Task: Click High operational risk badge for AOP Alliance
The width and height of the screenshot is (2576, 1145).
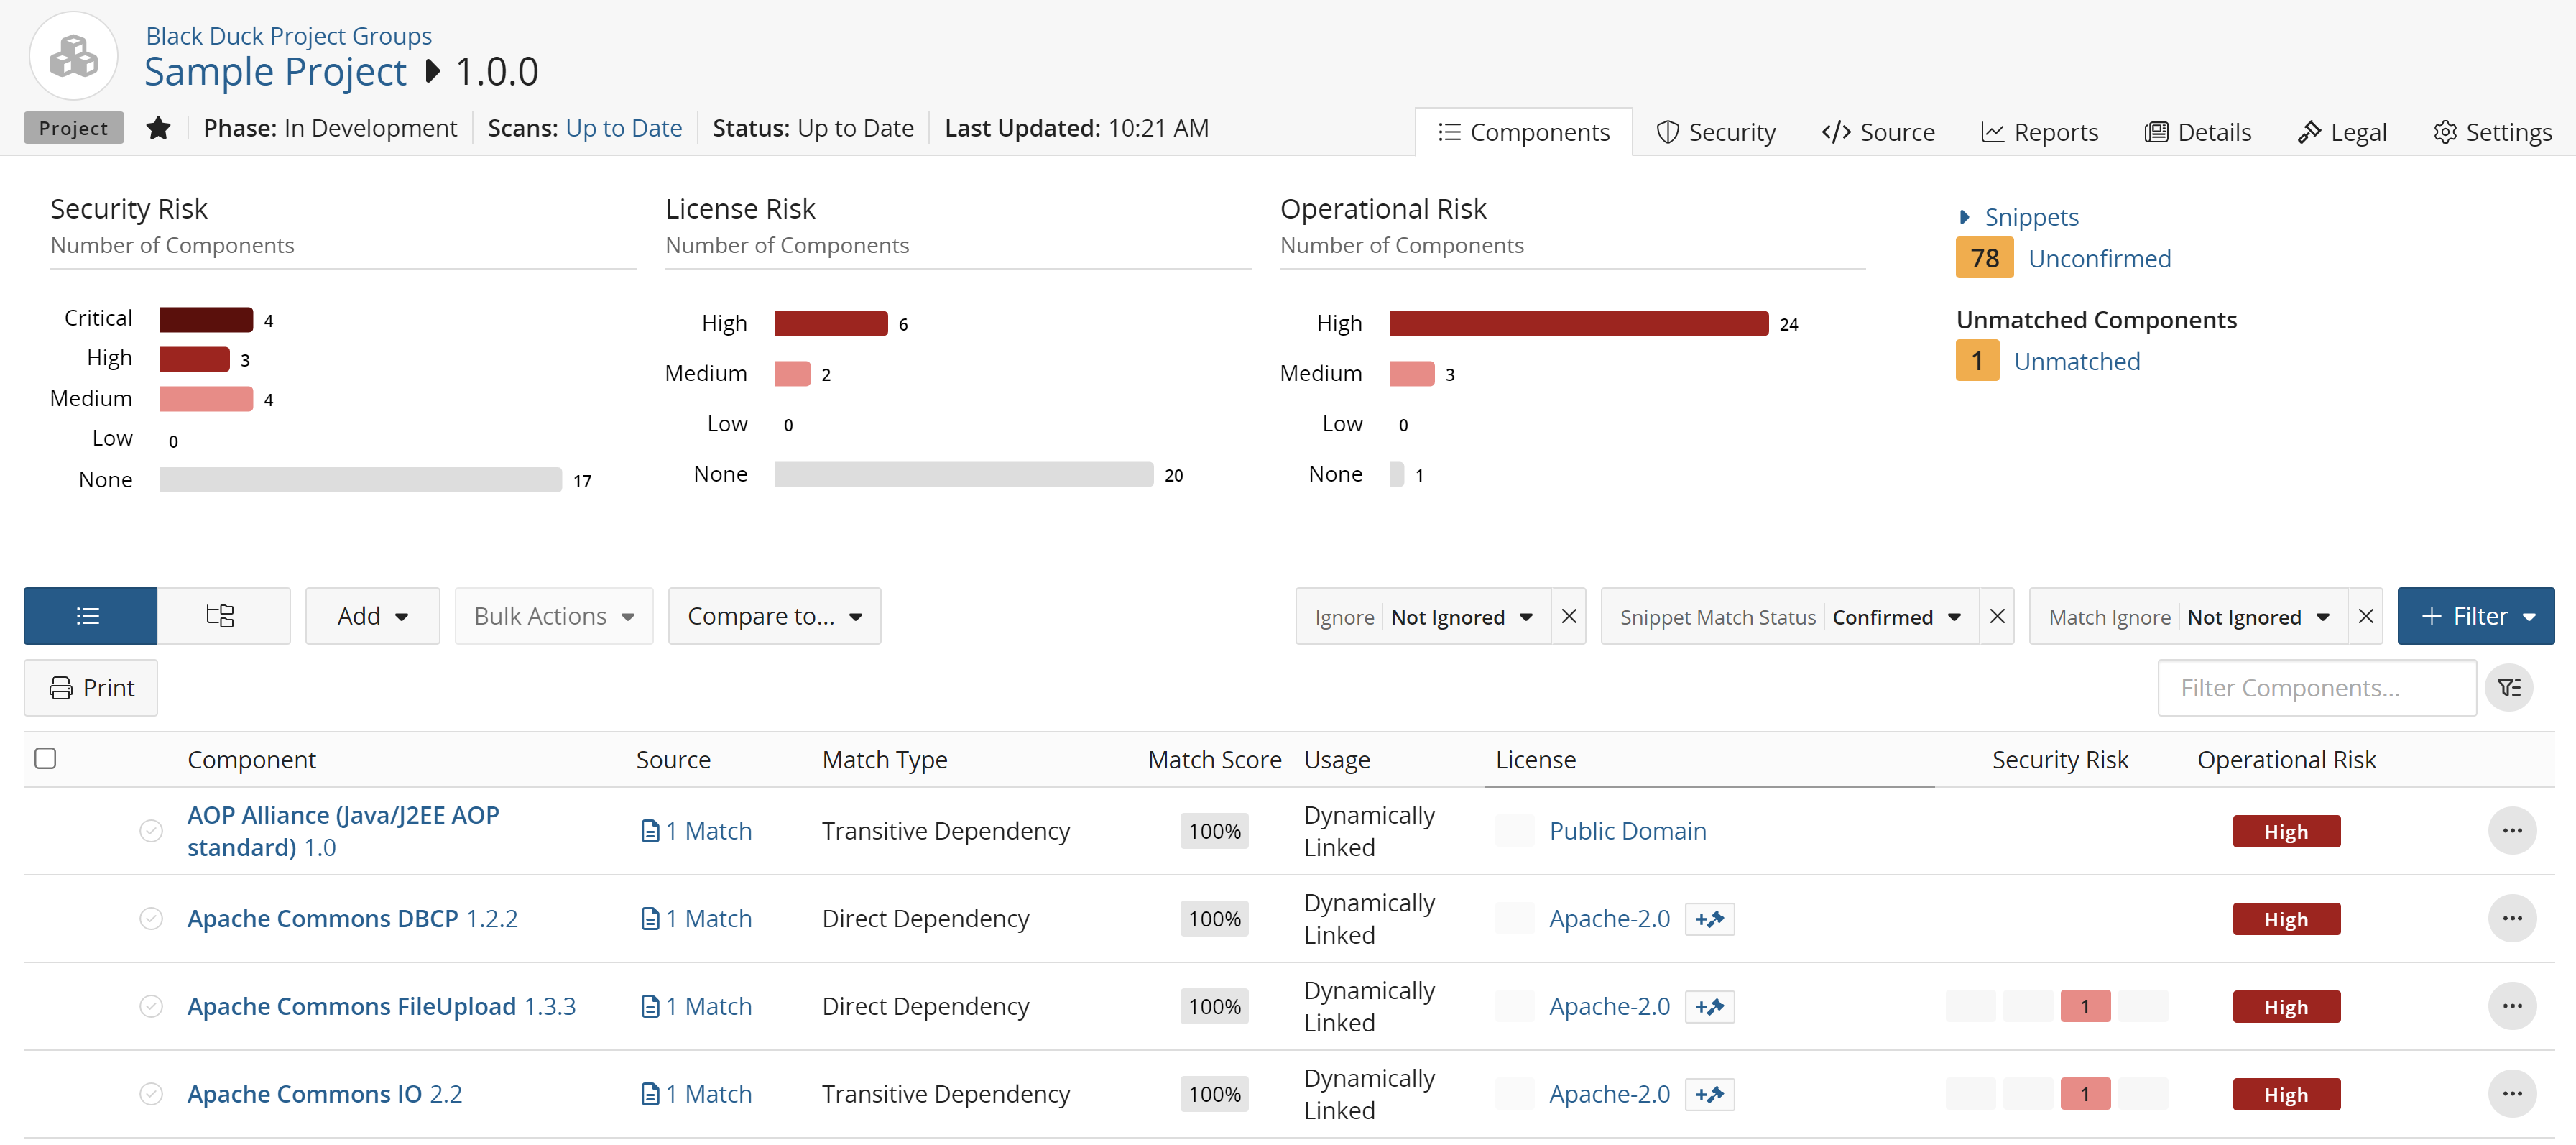Action: coord(2286,831)
